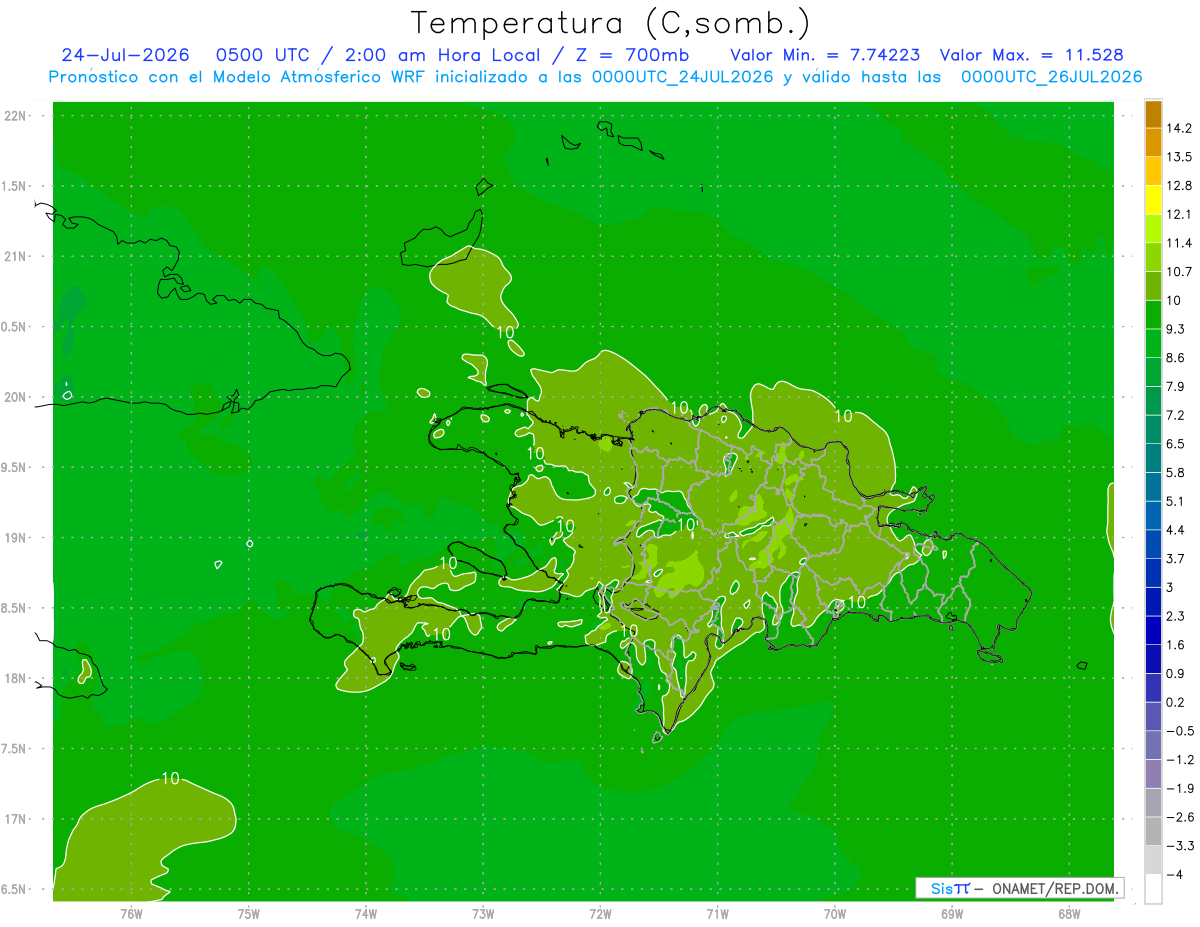Click the 'ONAMET/REP.DOM.' credit label
The height and width of the screenshot is (927, 1200).
(x=1055, y=888)
